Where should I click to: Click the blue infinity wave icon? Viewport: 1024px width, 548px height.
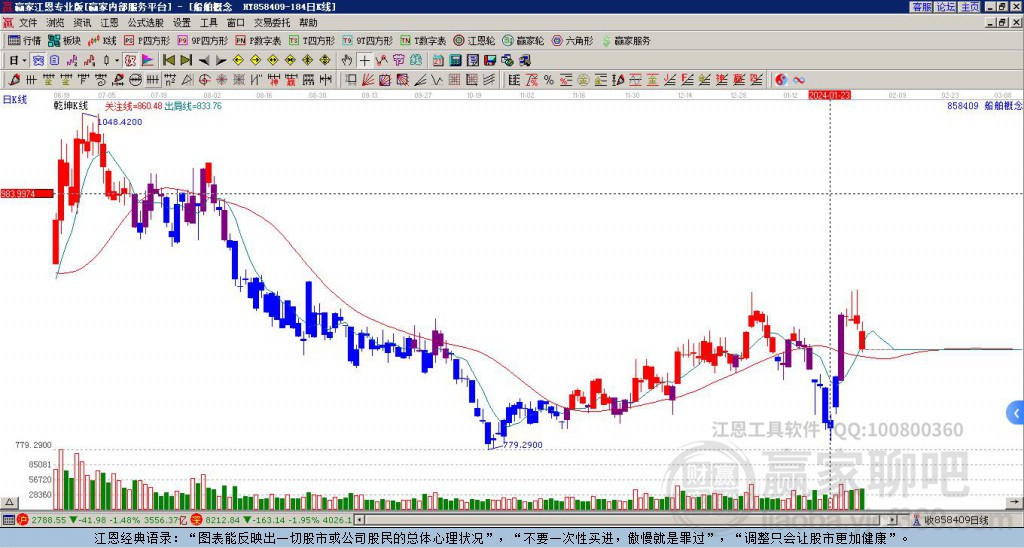799,80
